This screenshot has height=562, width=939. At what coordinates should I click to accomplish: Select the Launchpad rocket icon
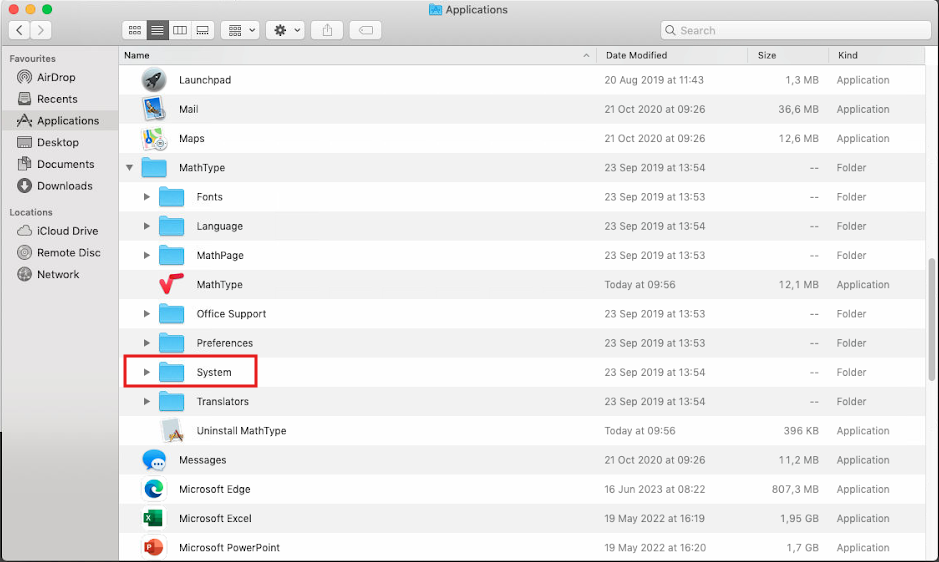(154, 80)
